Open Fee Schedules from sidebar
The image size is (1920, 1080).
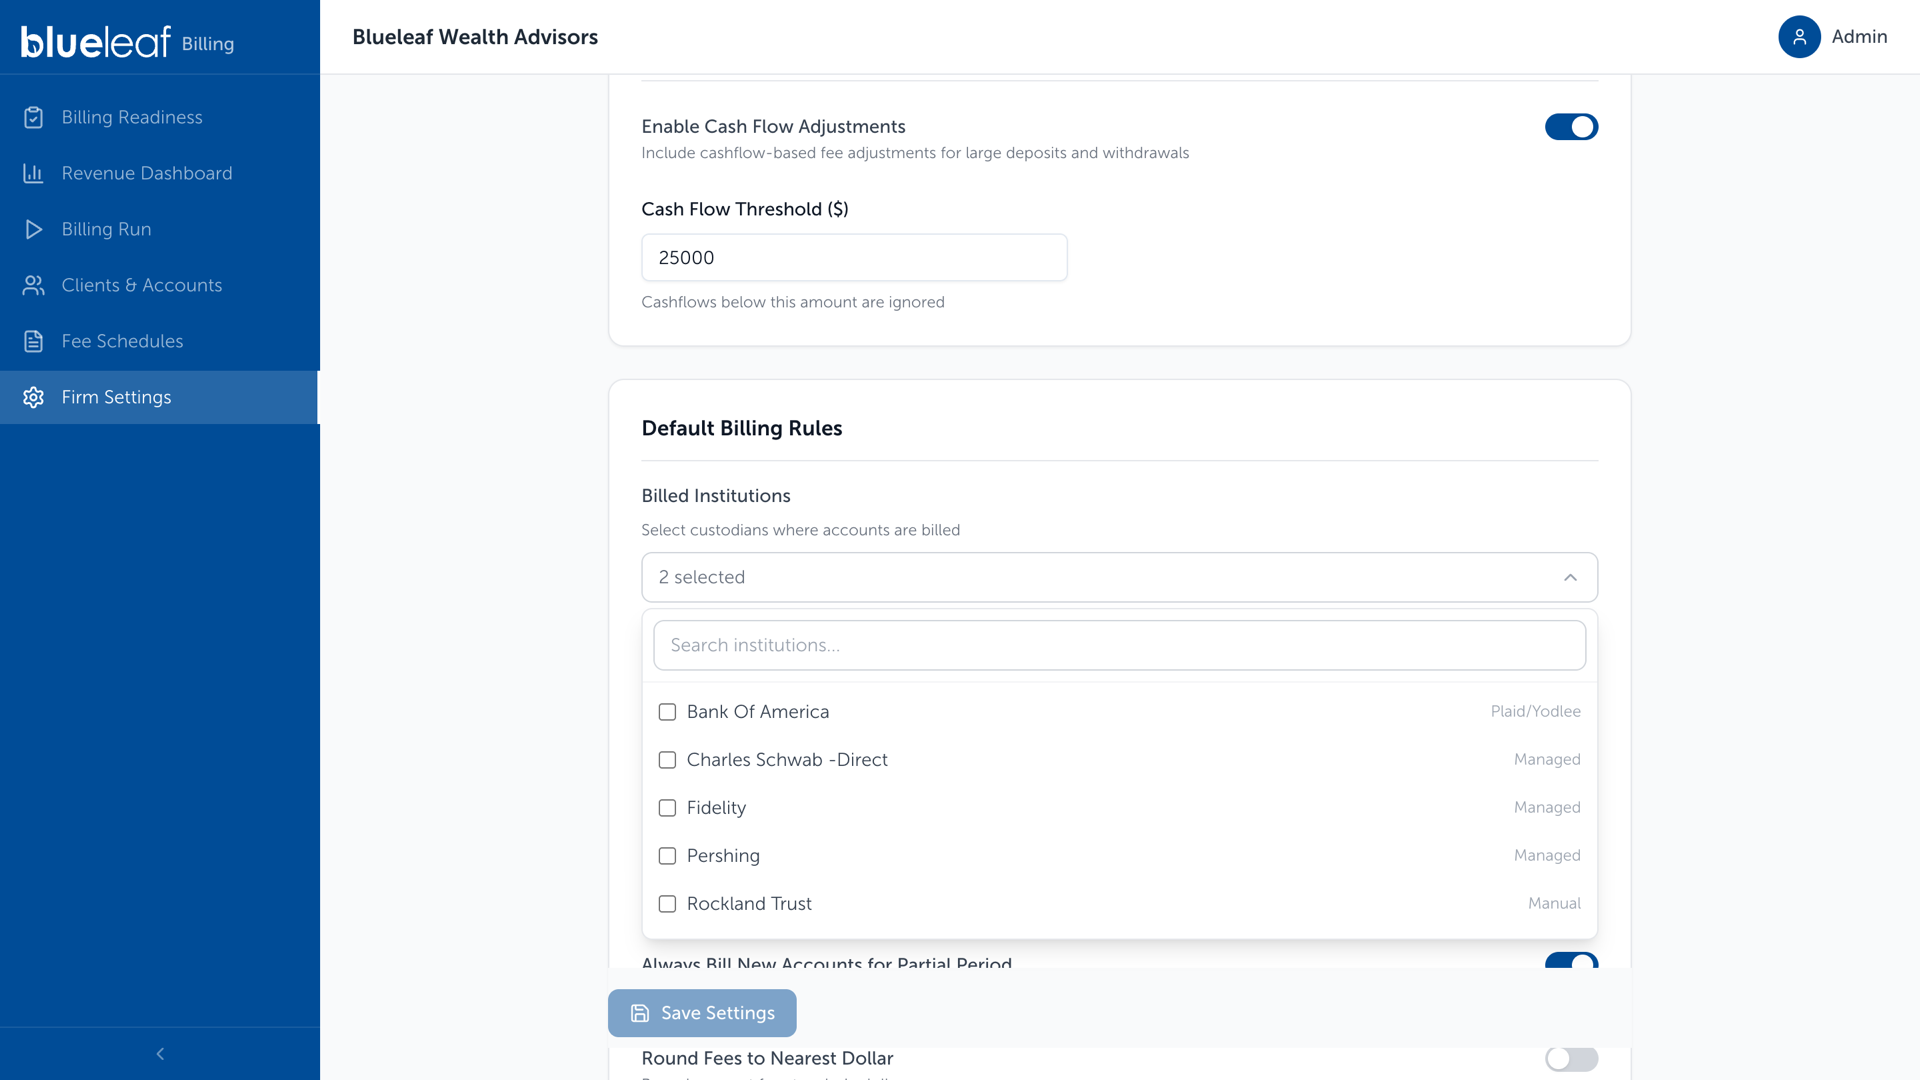point(160,341)
